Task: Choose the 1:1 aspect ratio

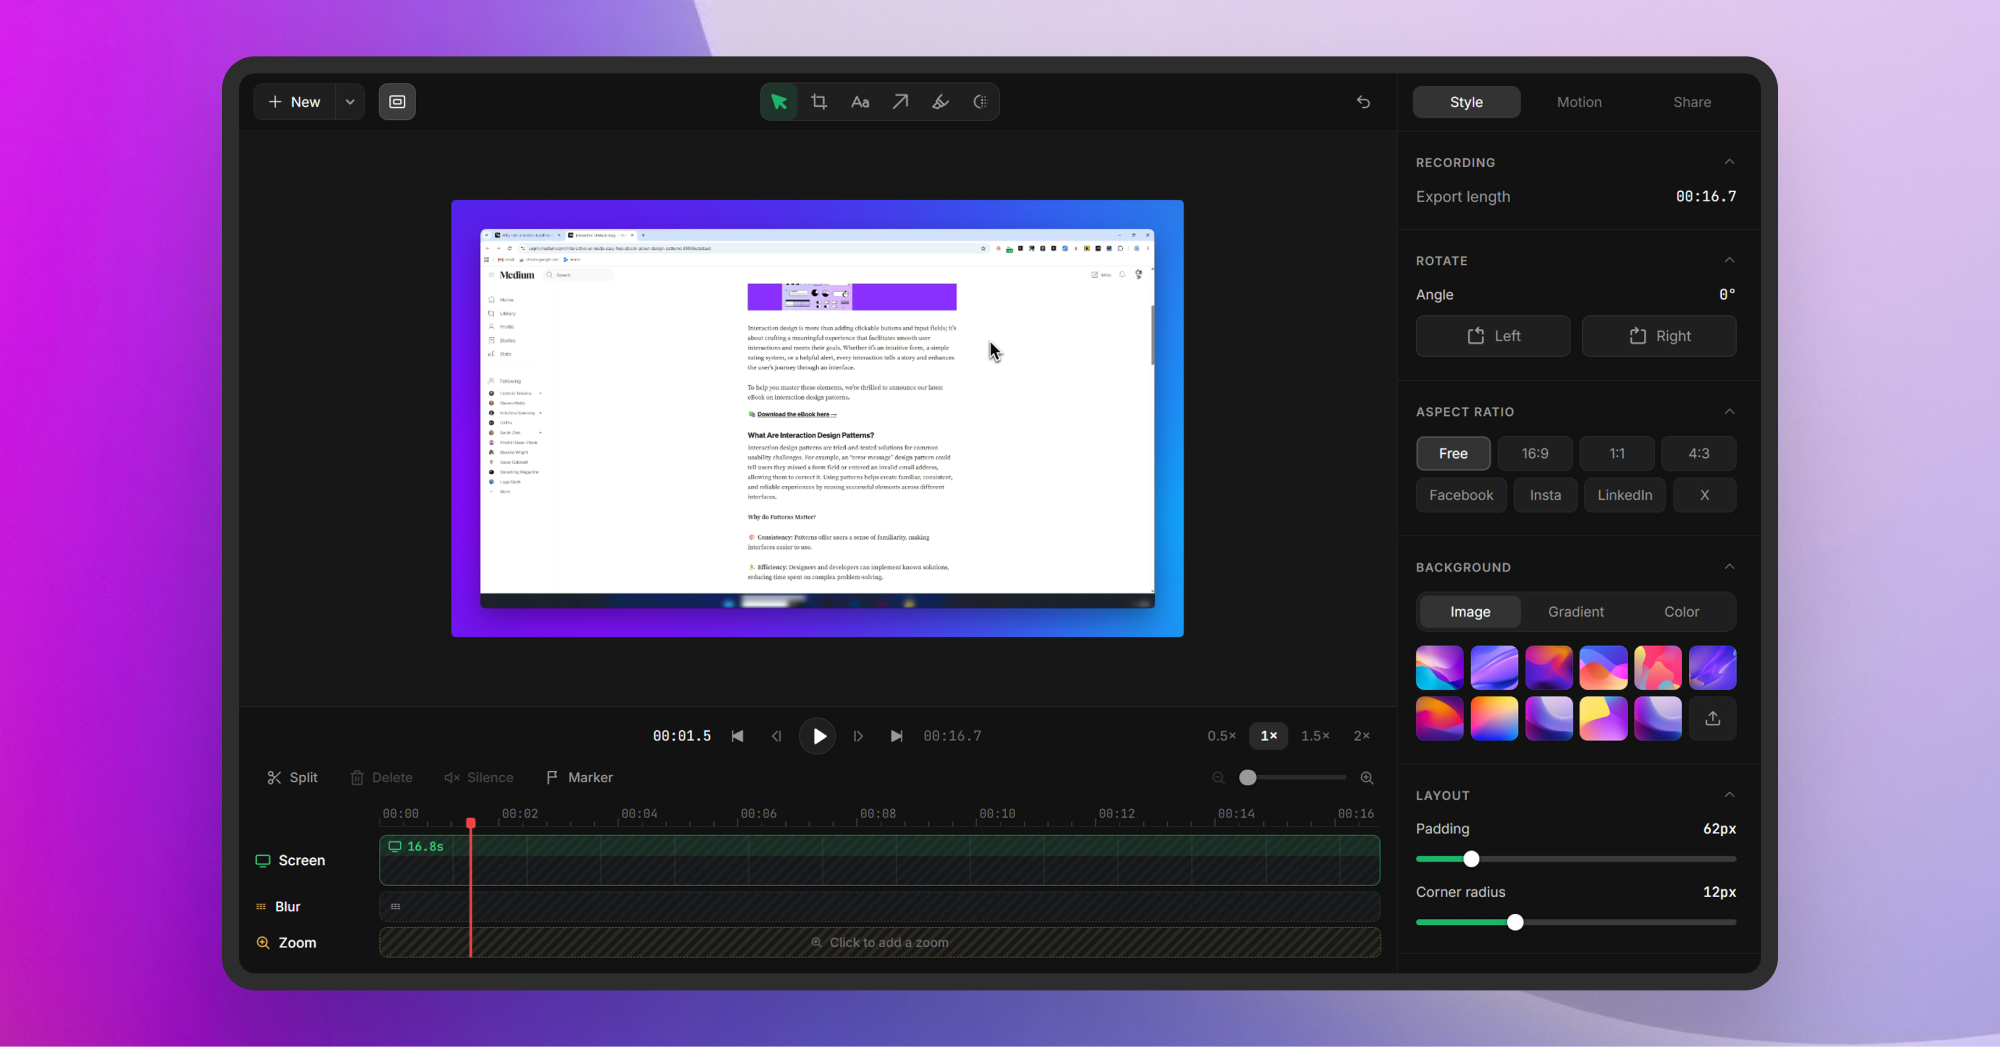Action: point(1617,454)
